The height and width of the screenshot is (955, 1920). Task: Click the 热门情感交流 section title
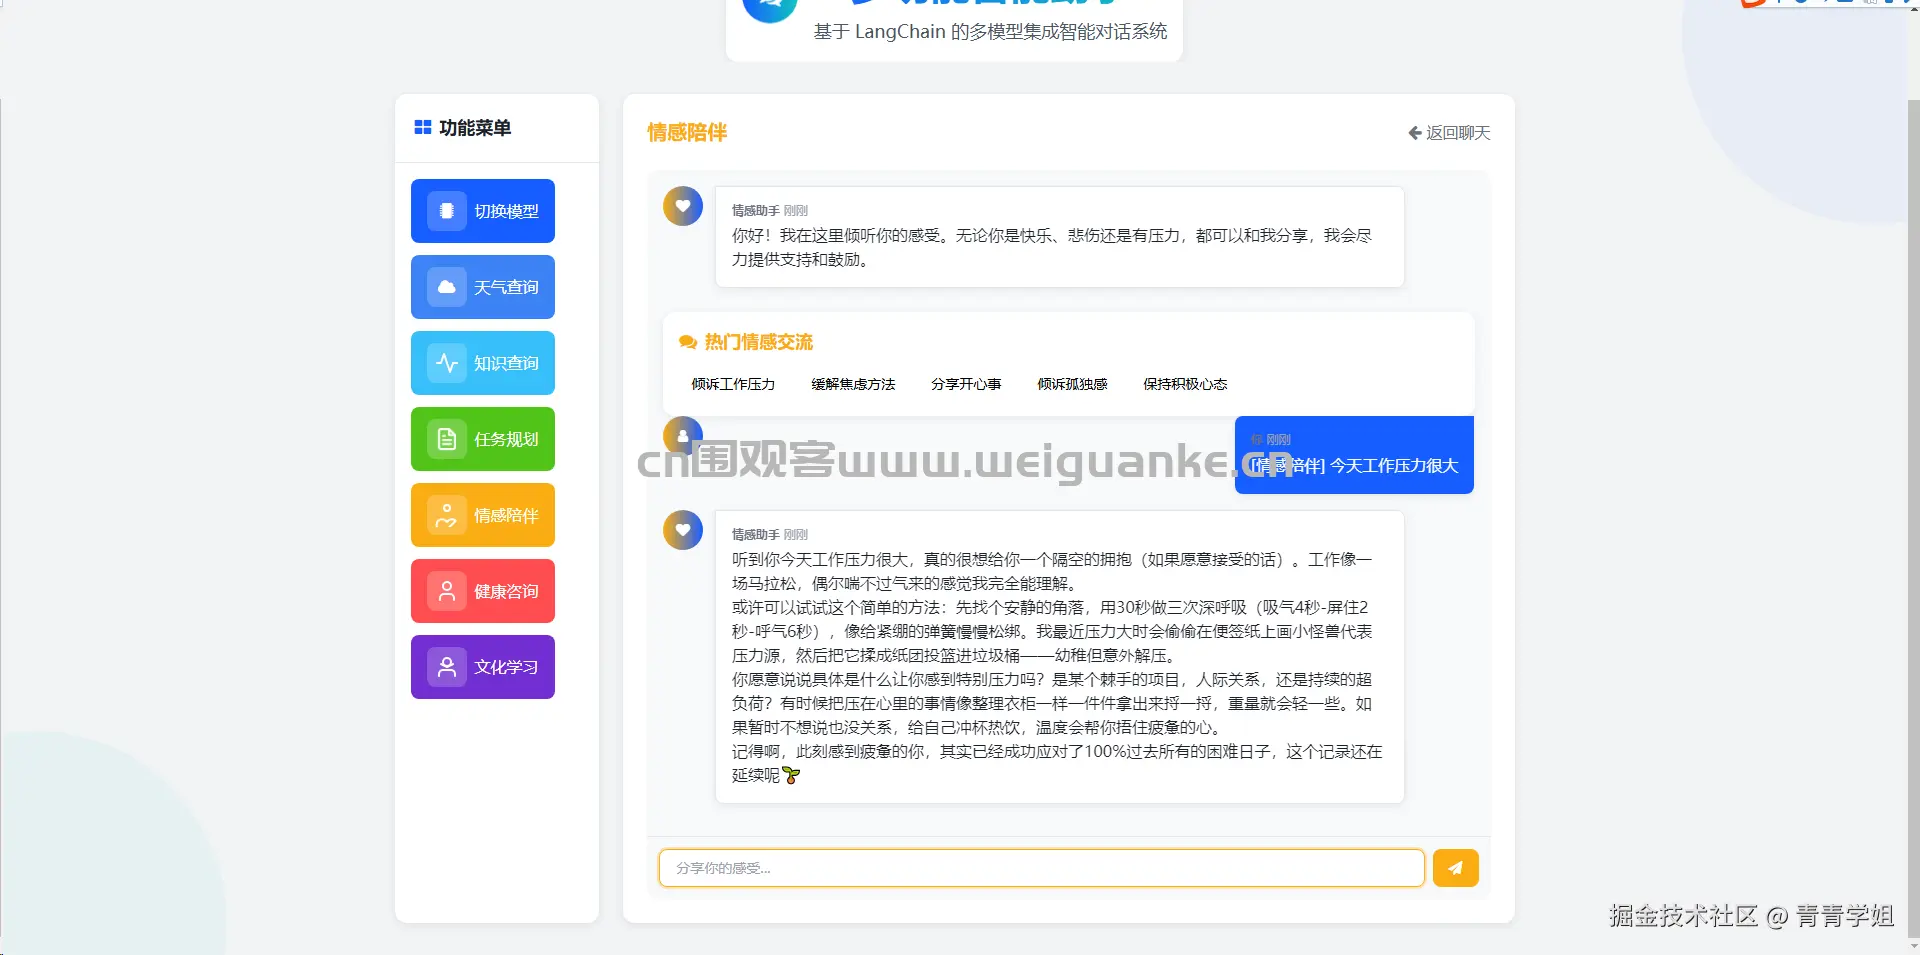759,342
